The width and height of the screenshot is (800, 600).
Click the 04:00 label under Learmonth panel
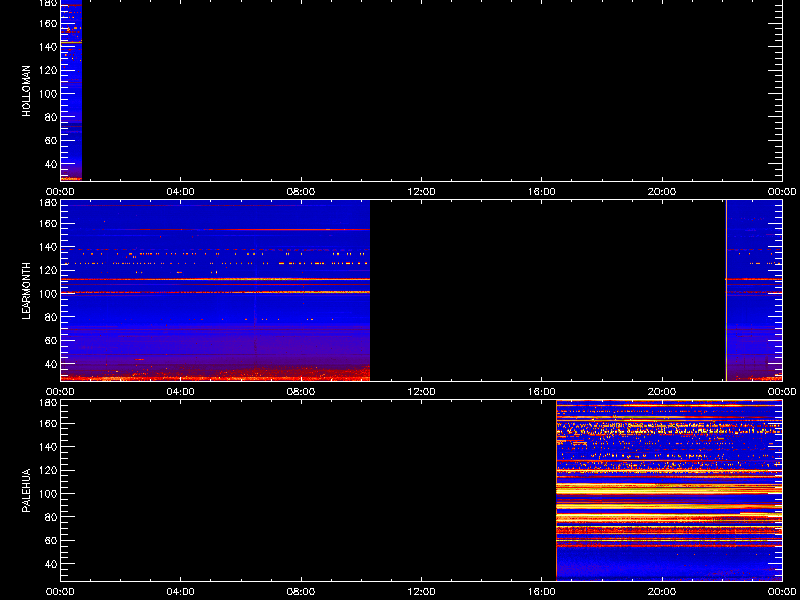(x=181, y=392)
